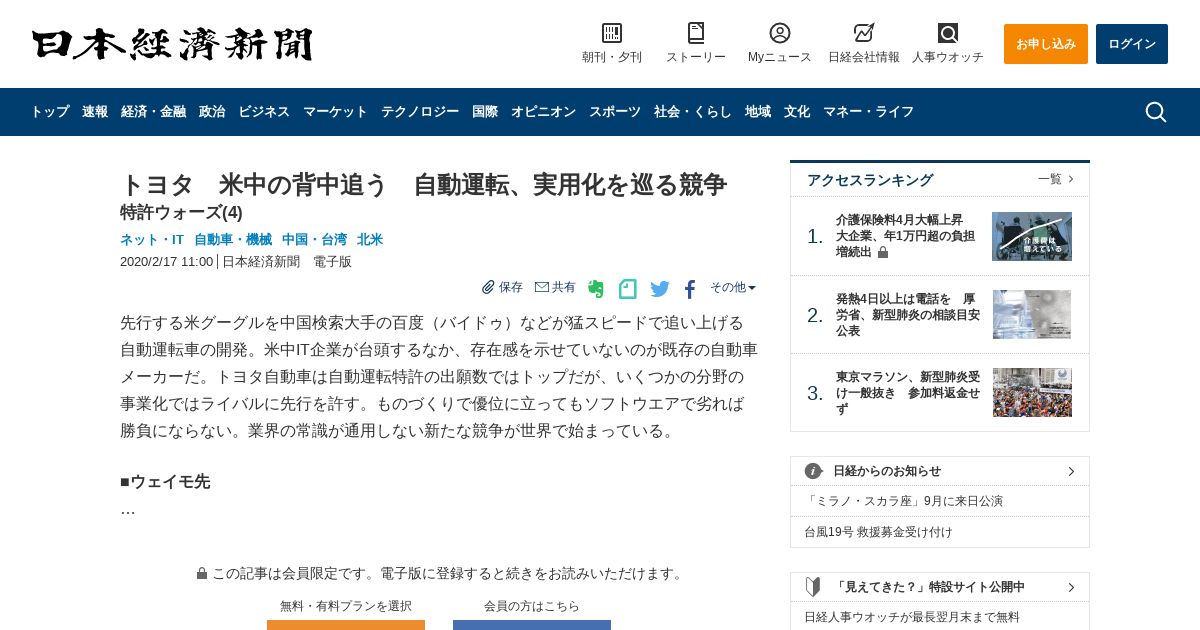Click the 介護保険料 ranking thumbnail
Image resolution: width=1200 pixels, height=630 pixels.
(1032, 236)
